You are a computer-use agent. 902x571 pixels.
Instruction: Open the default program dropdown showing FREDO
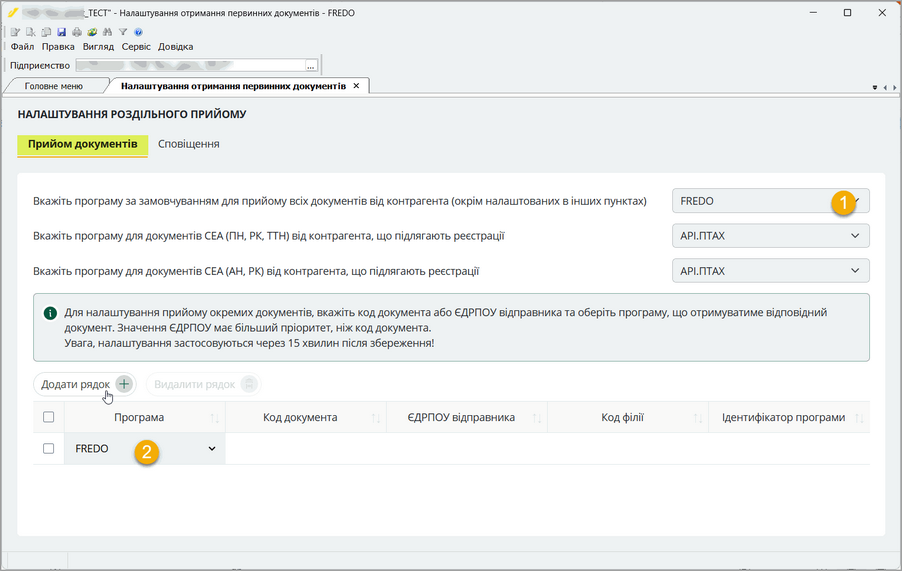point(770,201)
